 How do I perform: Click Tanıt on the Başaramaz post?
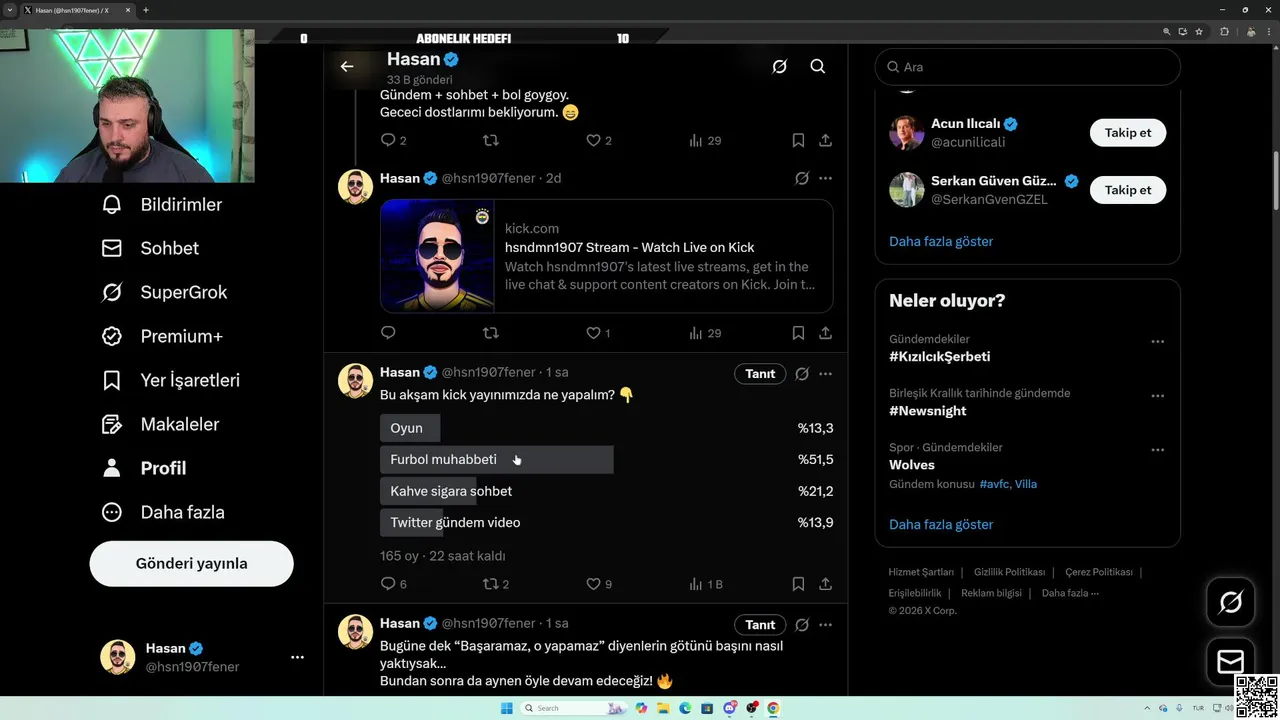tap(760, 625)
